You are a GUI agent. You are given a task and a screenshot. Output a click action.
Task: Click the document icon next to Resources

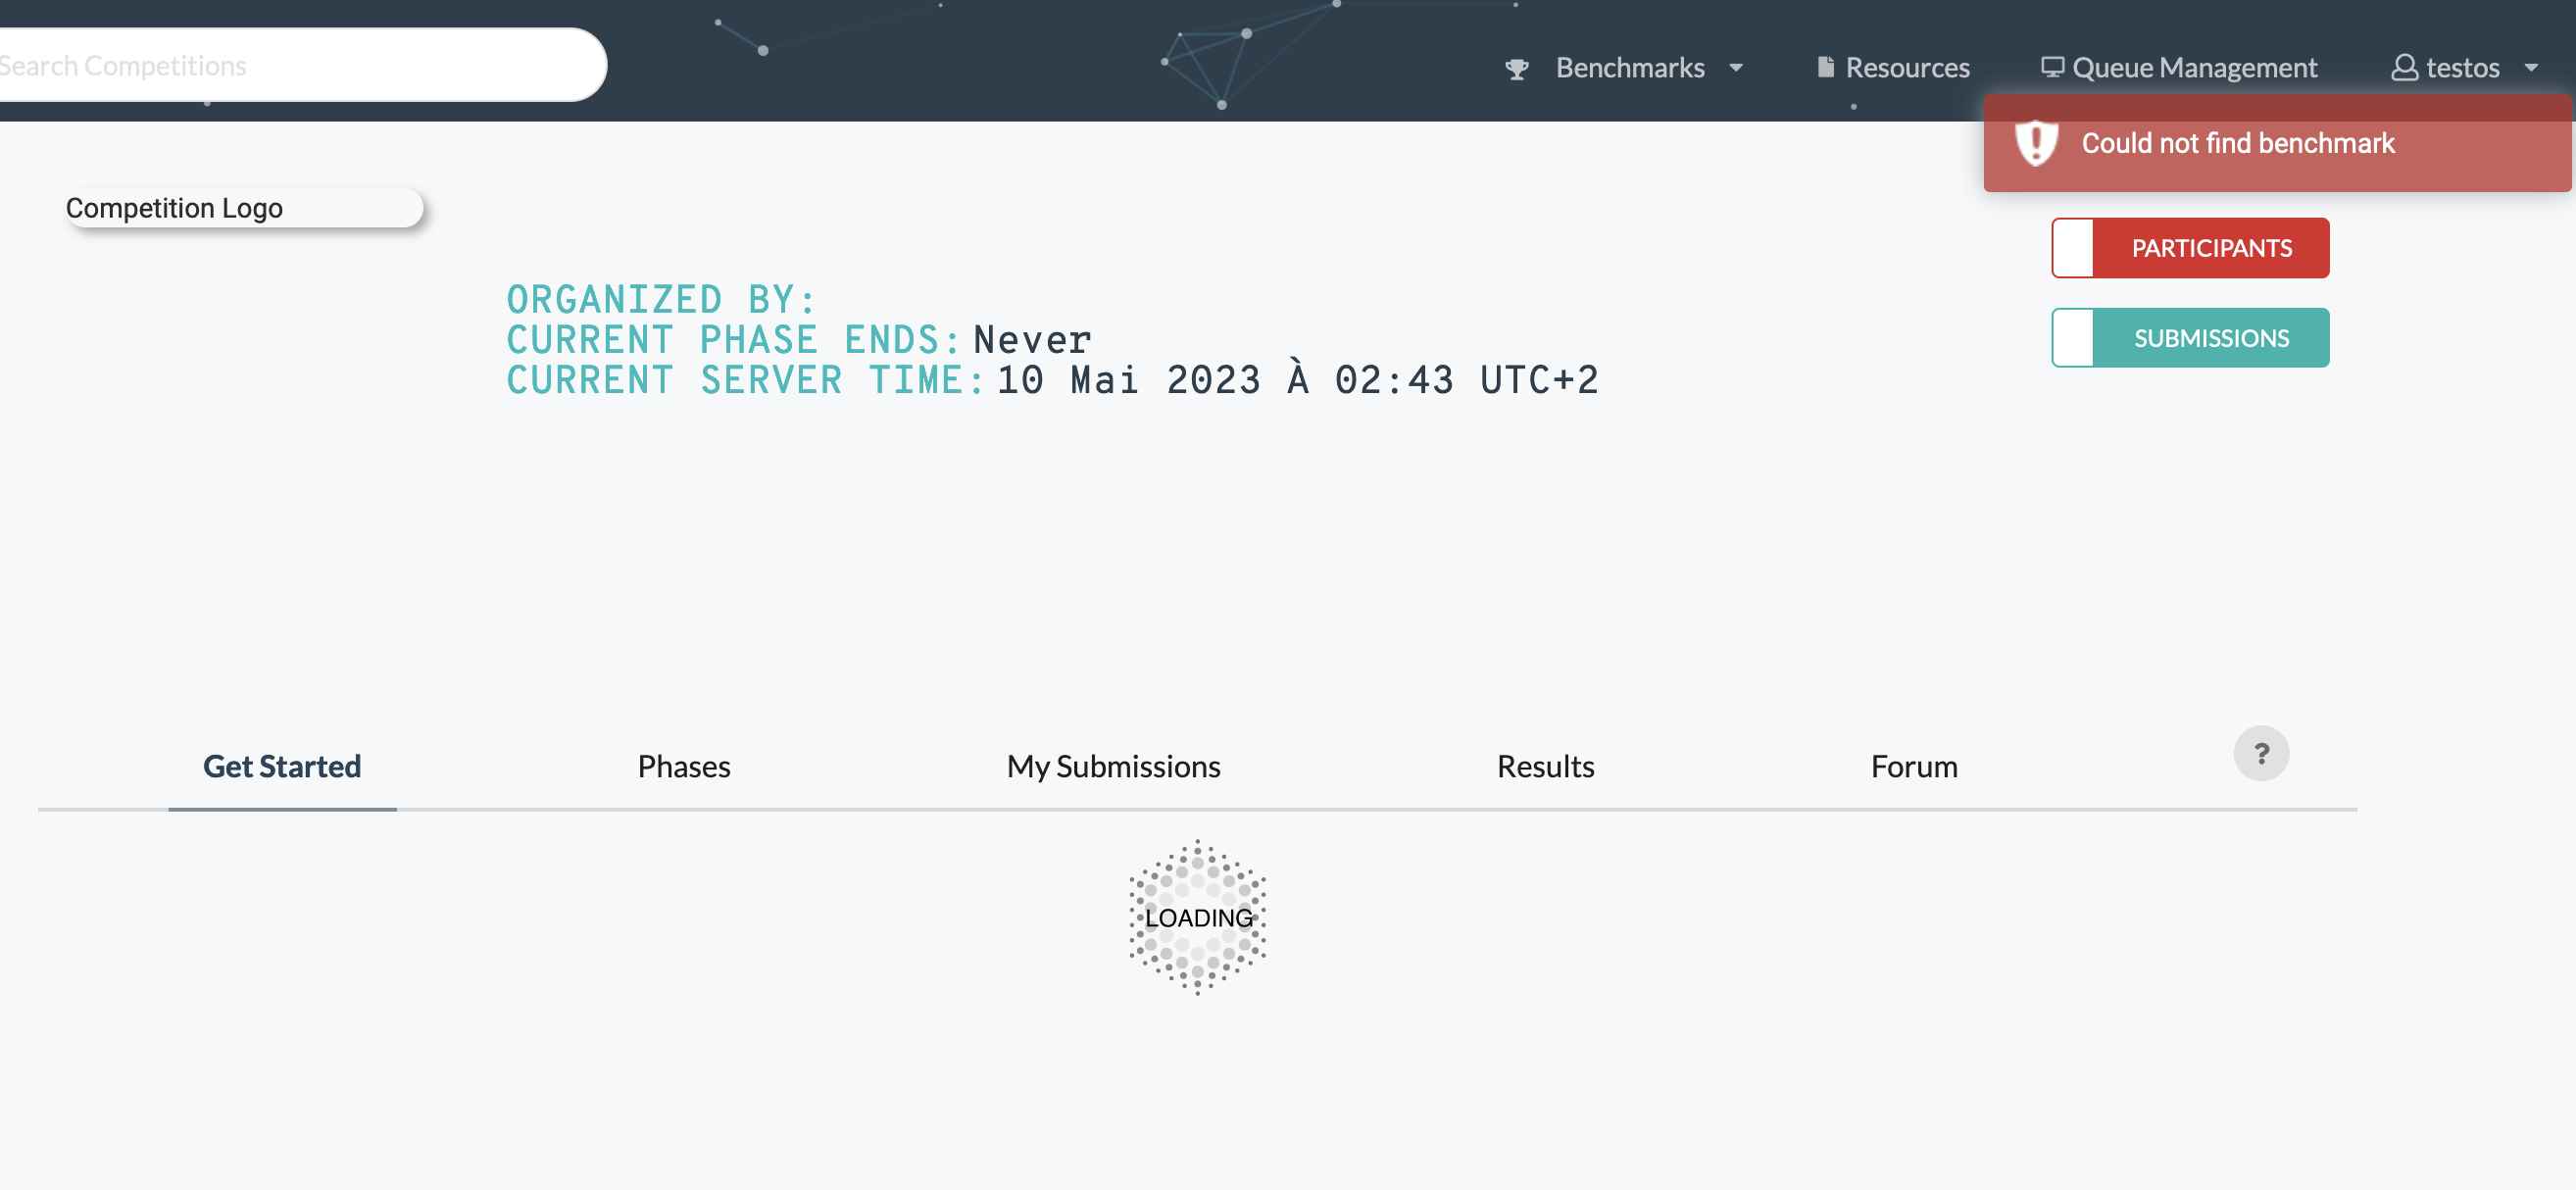click(x=1825, y=66)
